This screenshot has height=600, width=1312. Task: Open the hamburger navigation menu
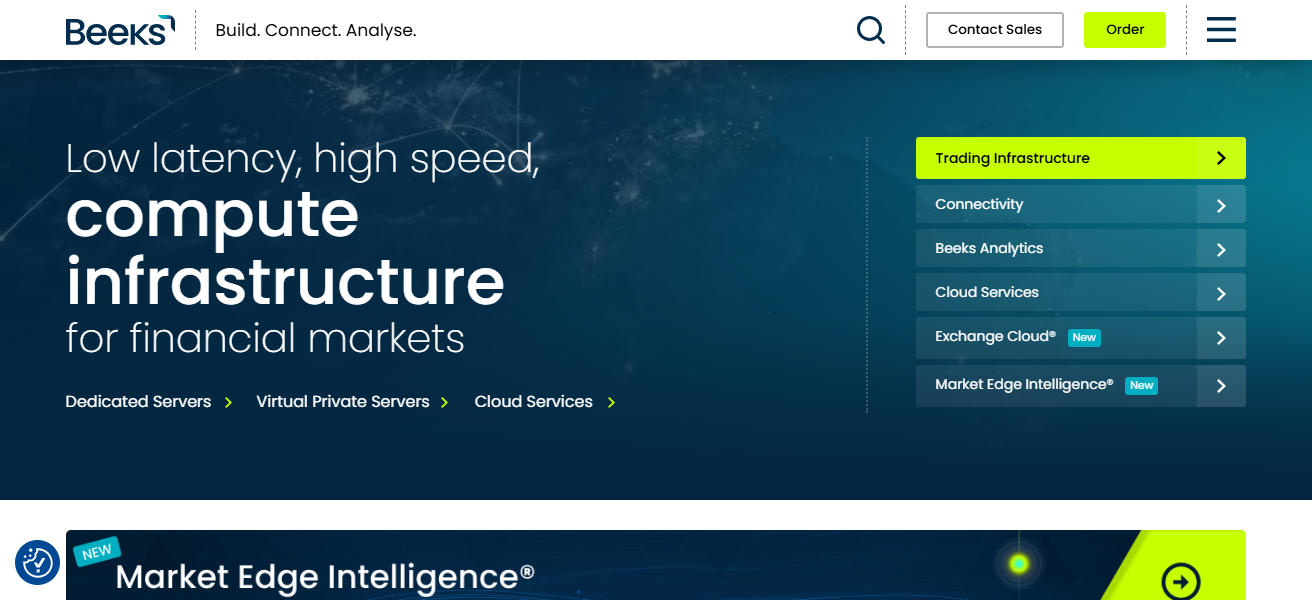[1221, 30]
